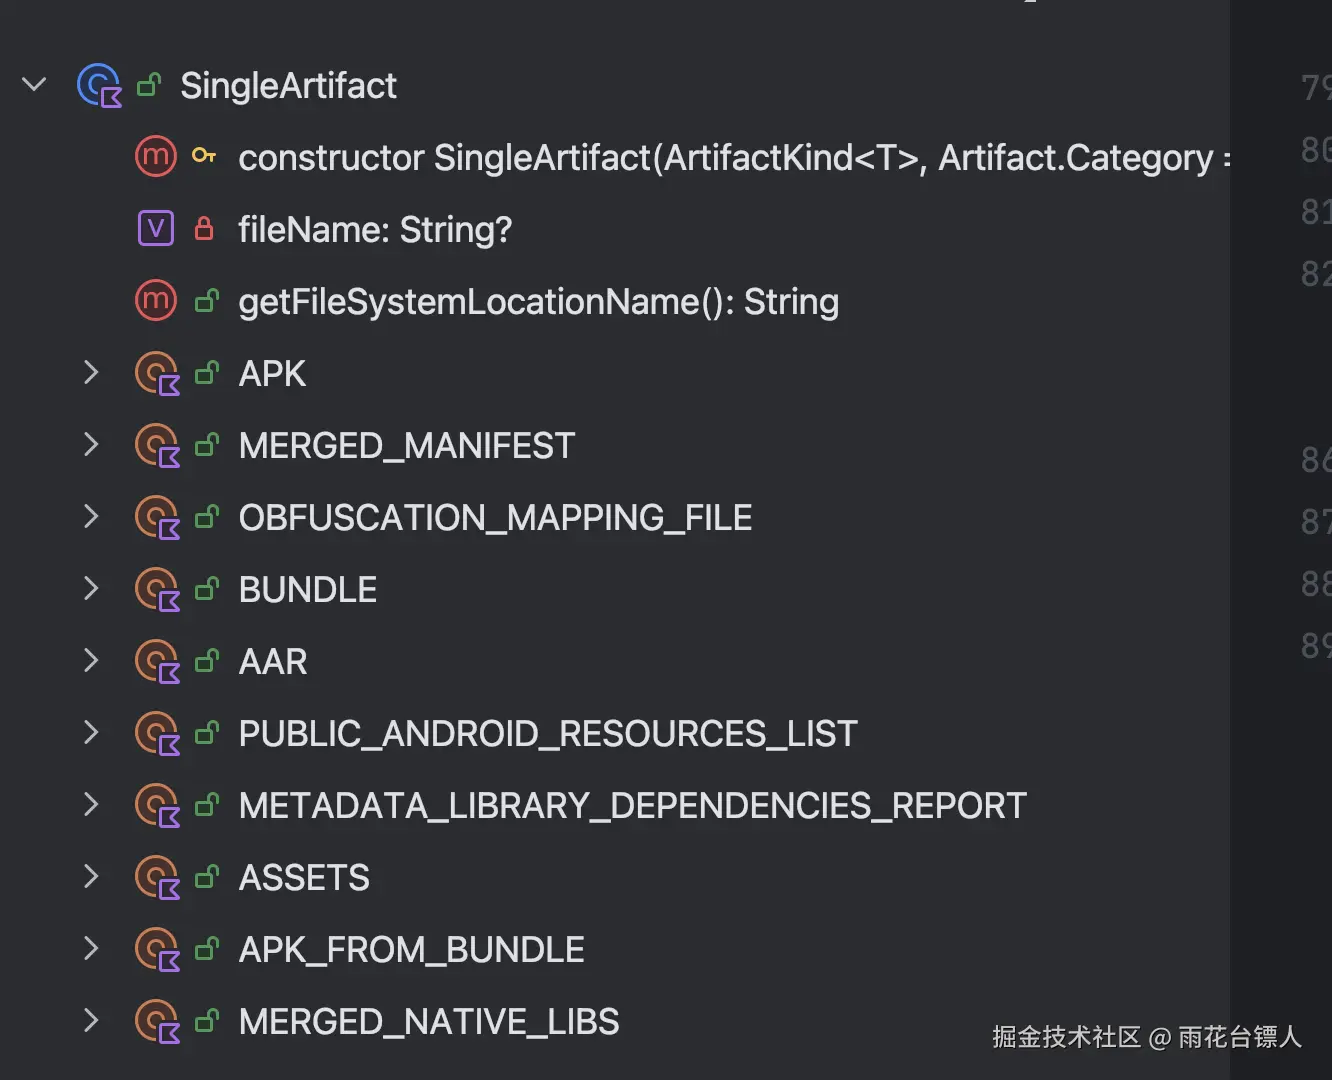1332x1080 pixels.
Task: Select the PUBLIC_ANDROID_RESOURCES_LIST item
Action: tap(547, 734)
